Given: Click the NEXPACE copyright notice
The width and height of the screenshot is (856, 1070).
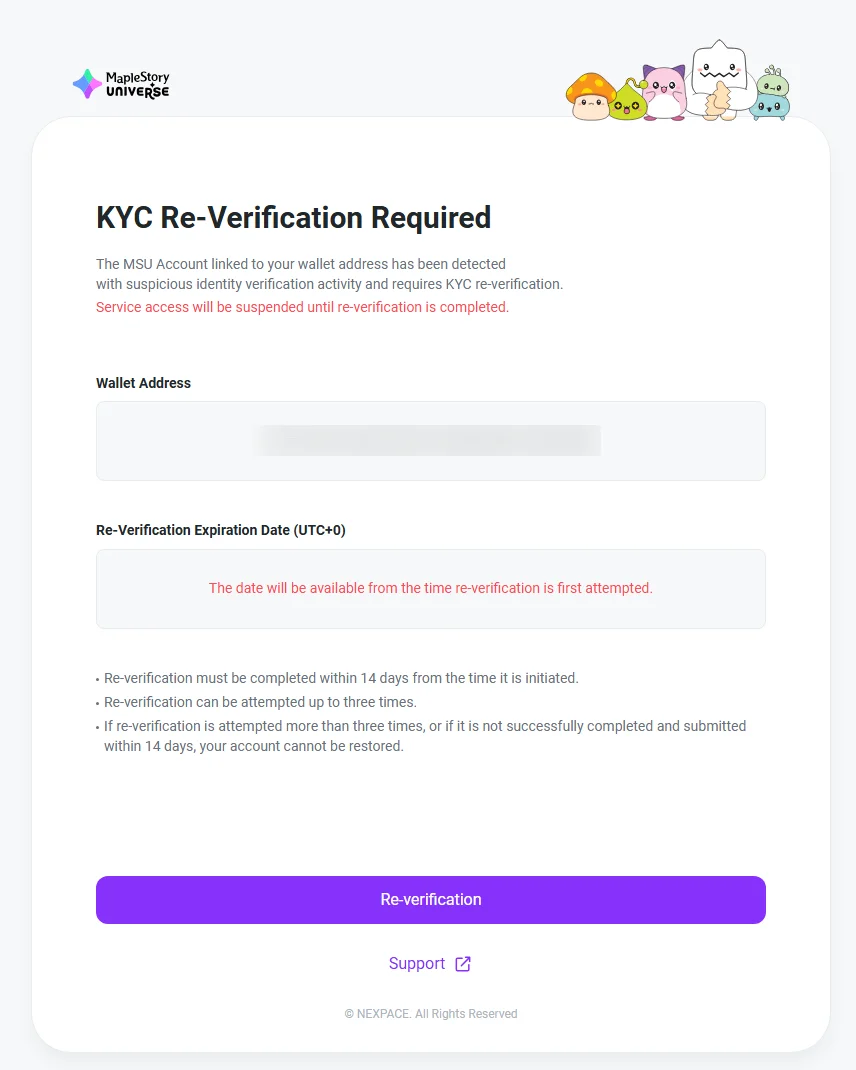Looking at the screenshot, I should point(430,1013).
